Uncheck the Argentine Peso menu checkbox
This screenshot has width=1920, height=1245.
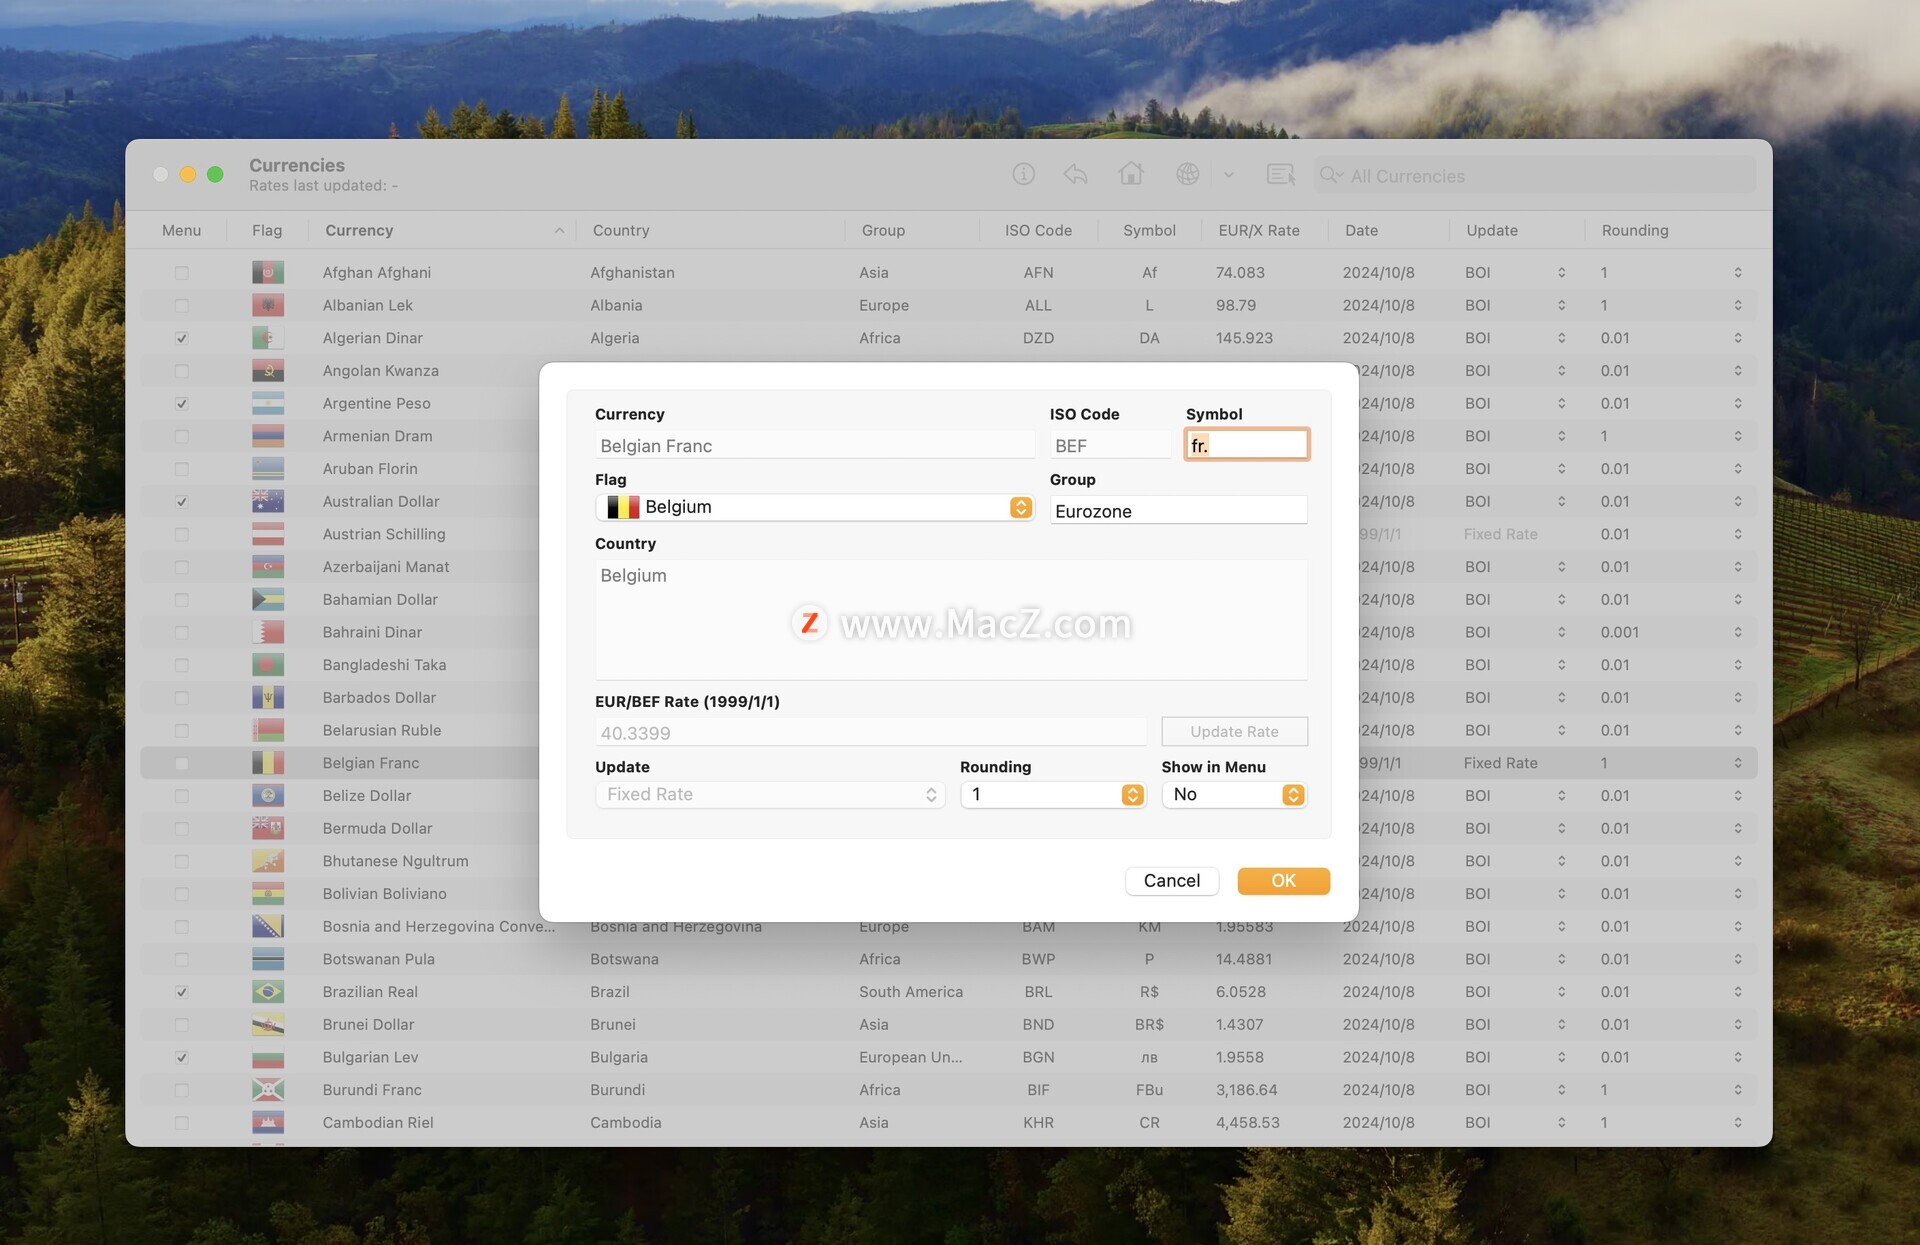(181, 403)
